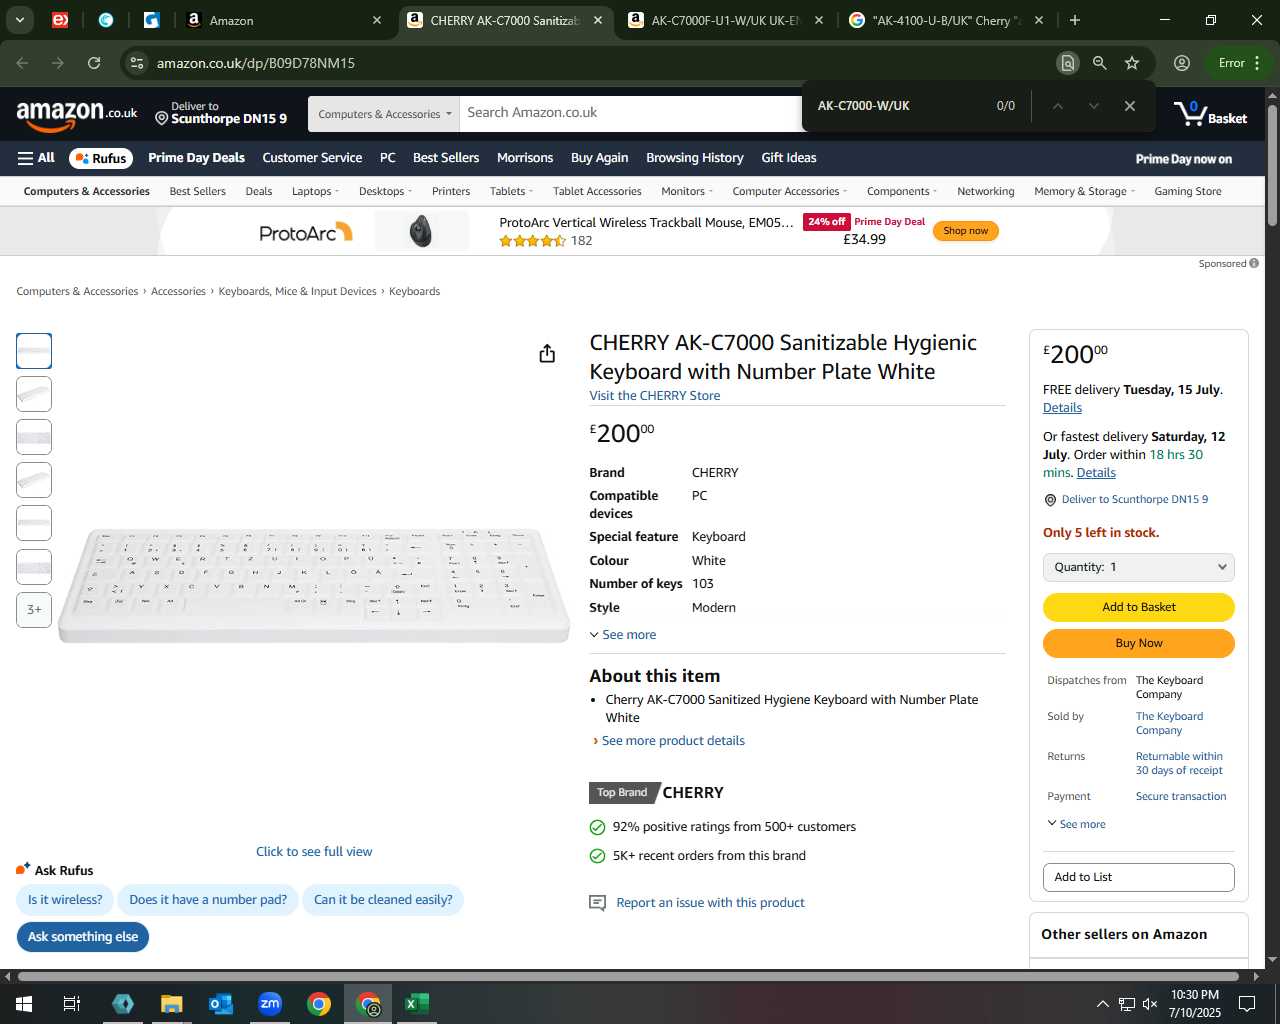
Task: Open Outlook from the taskbar
Action: point(221,1004)
